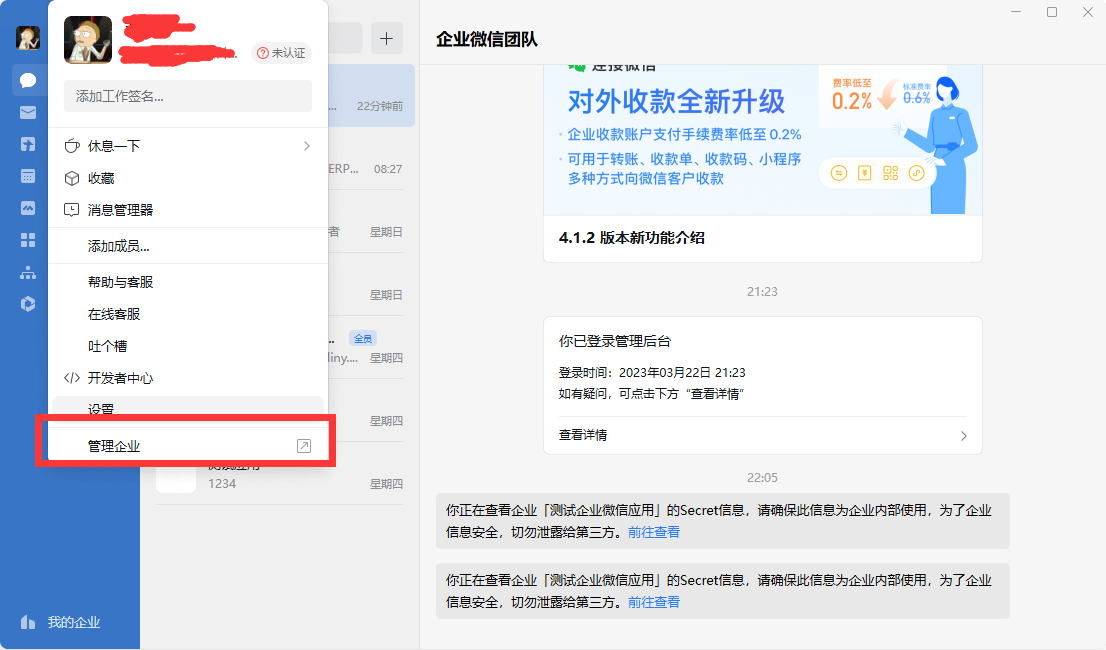1106x650 pixels.
Task: Open the Workbench grid icon in sidebar
Action: tap(28, 240)
